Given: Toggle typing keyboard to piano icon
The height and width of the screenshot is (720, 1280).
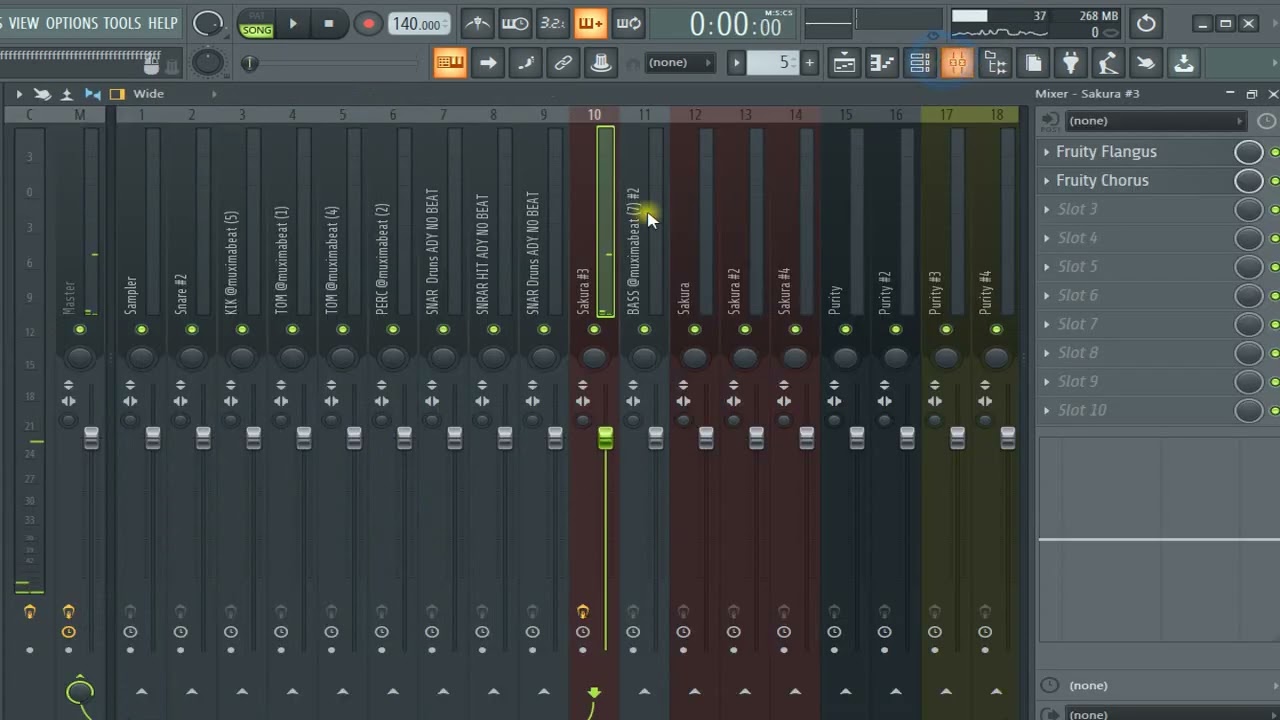Looking at the screenshot, I should [x=450, y=63].
